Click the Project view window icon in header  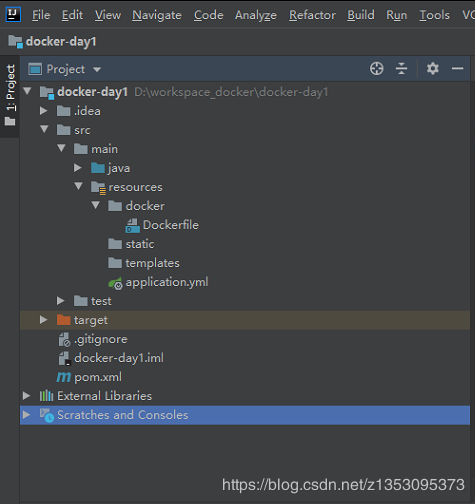tap(35, 69)
